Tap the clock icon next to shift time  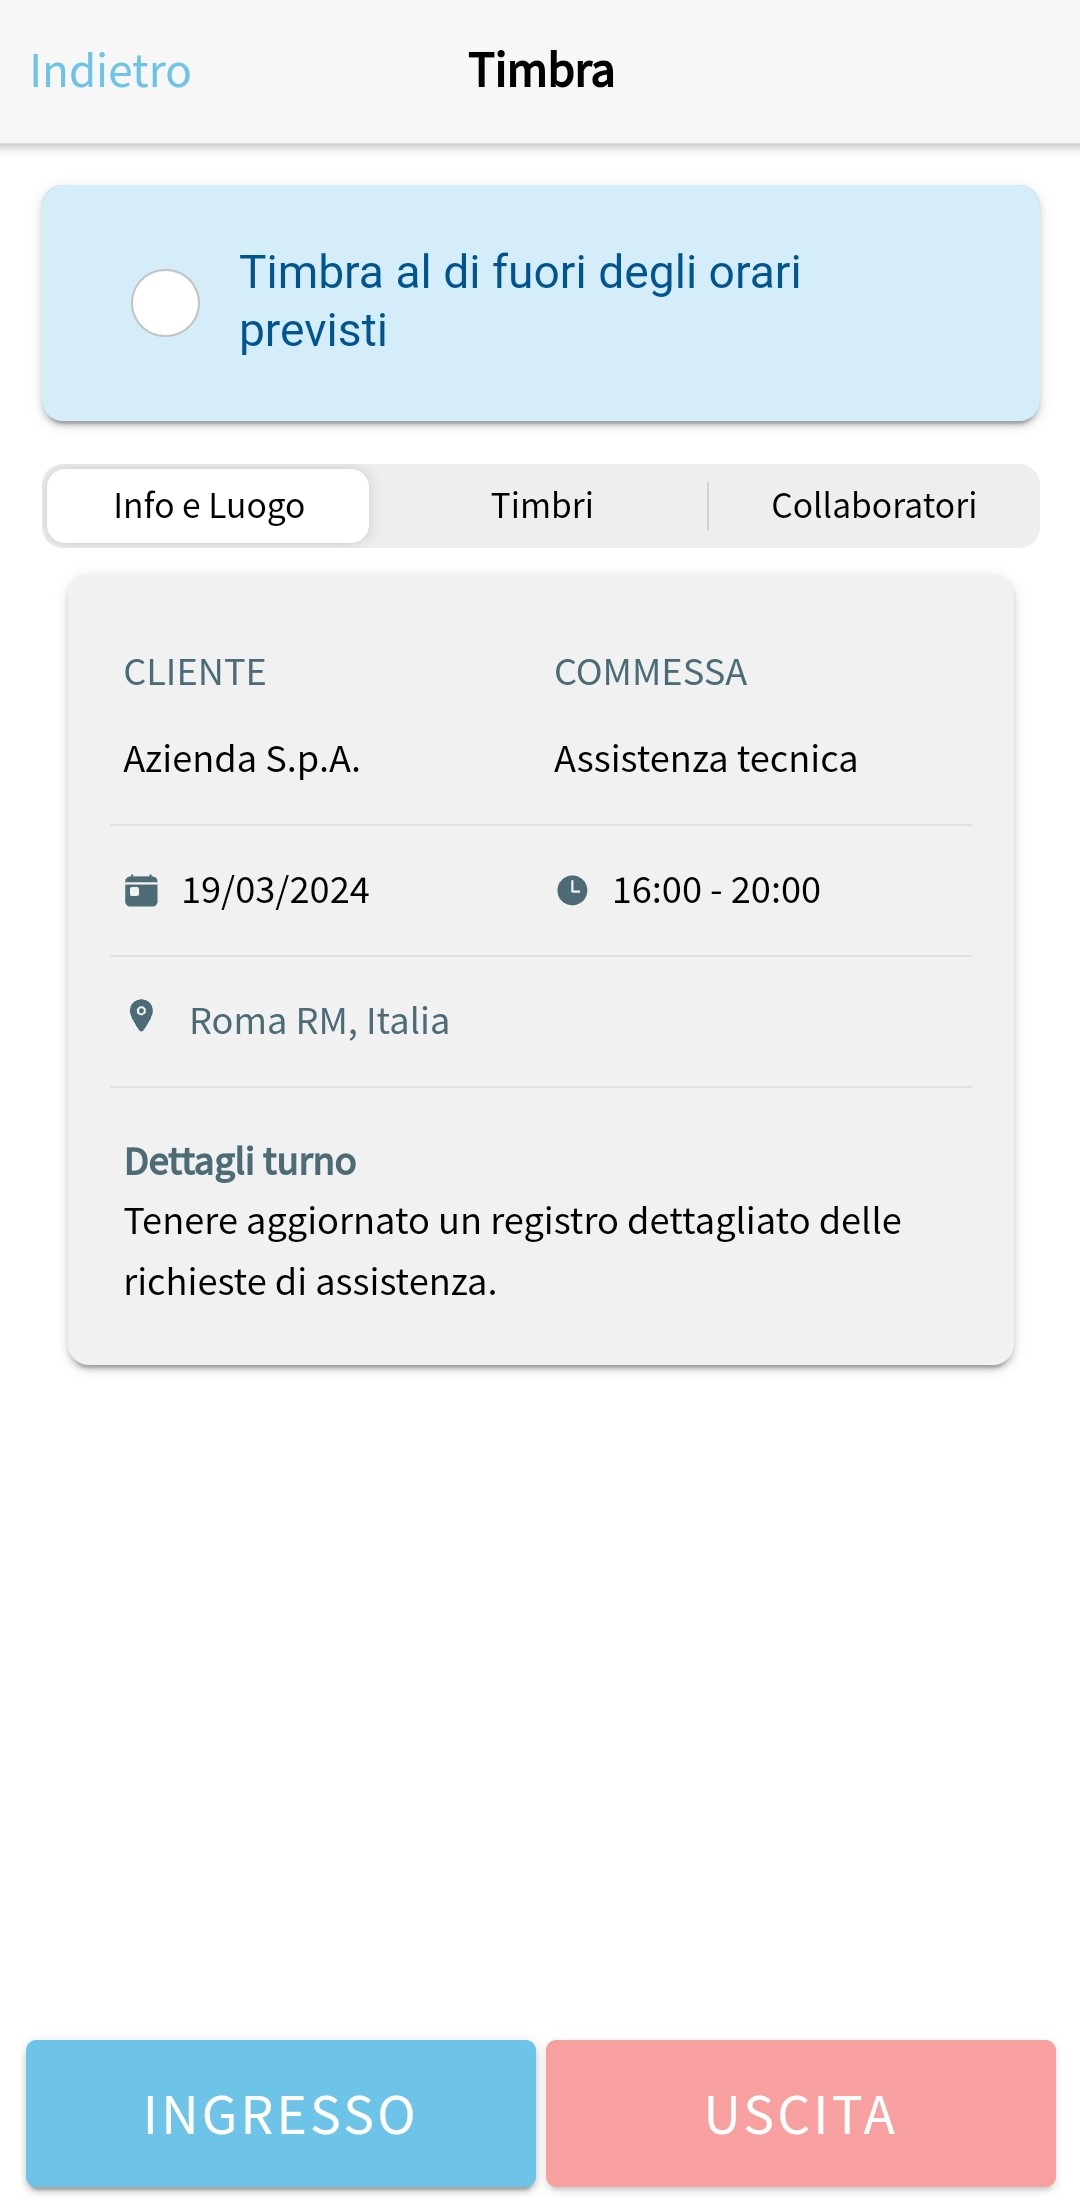pyautogui.click(x=572, y=890)
